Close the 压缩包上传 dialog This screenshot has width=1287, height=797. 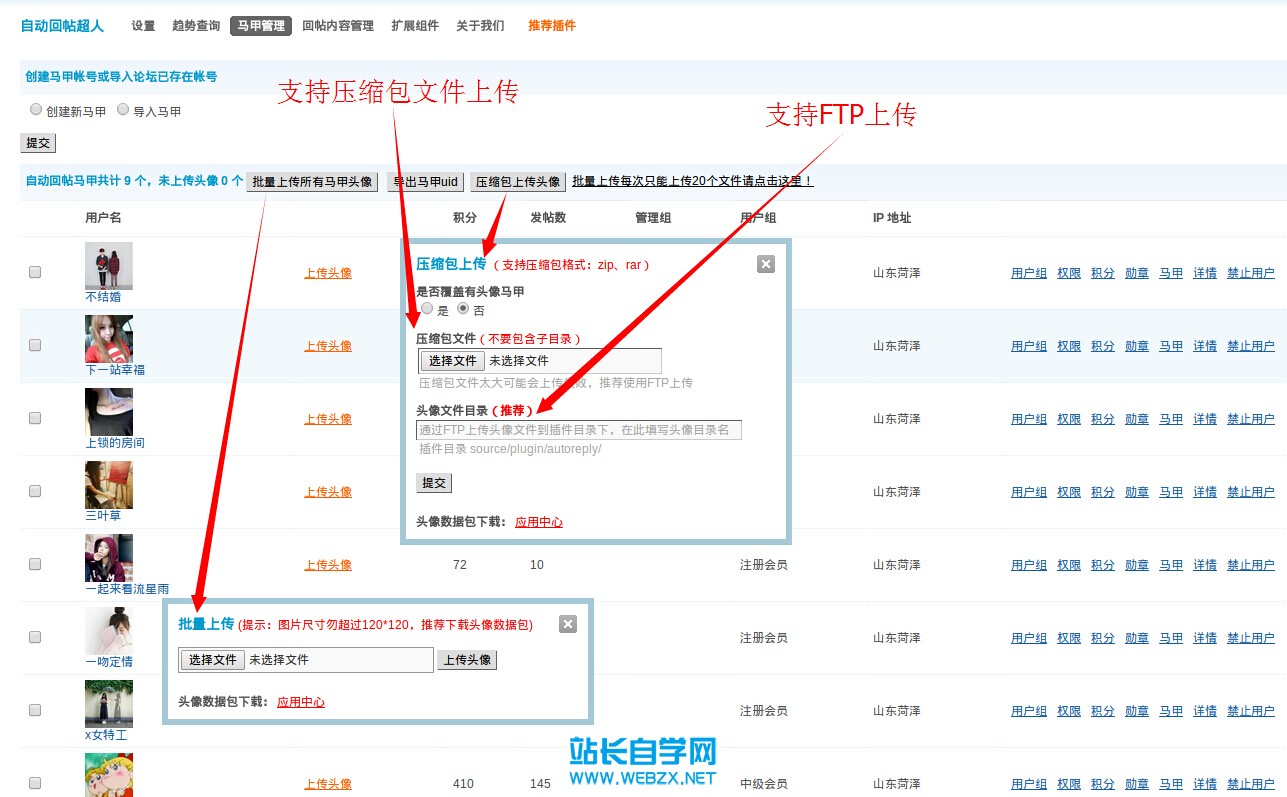765,264
